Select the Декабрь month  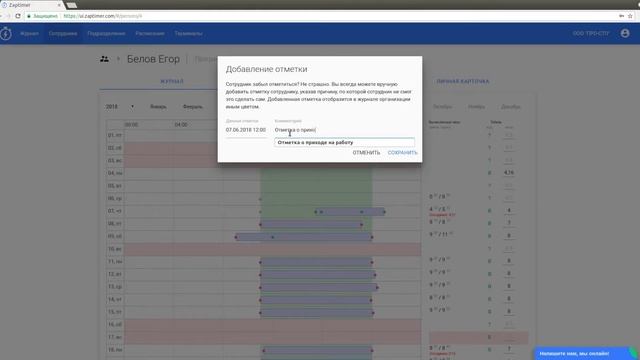(511, 107)
